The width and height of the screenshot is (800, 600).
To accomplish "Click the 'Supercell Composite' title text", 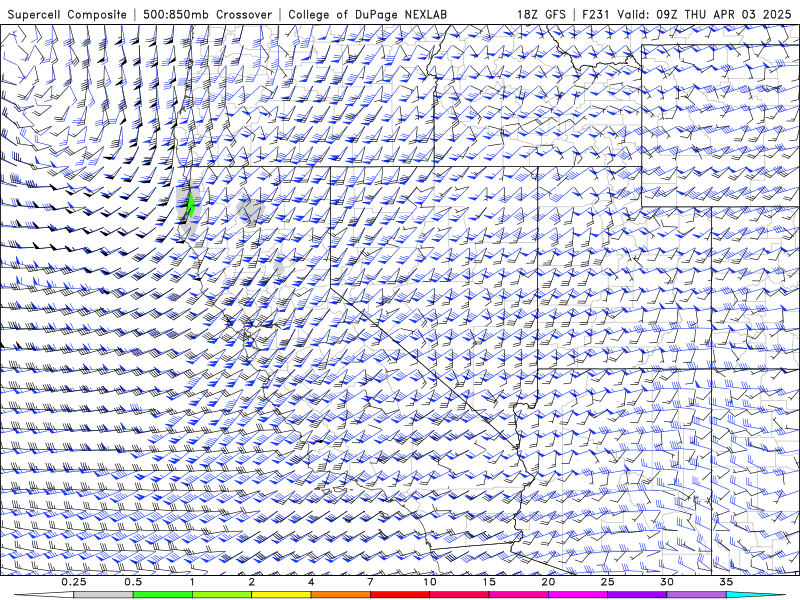I will pyautogui.click(x=67, y=15).
